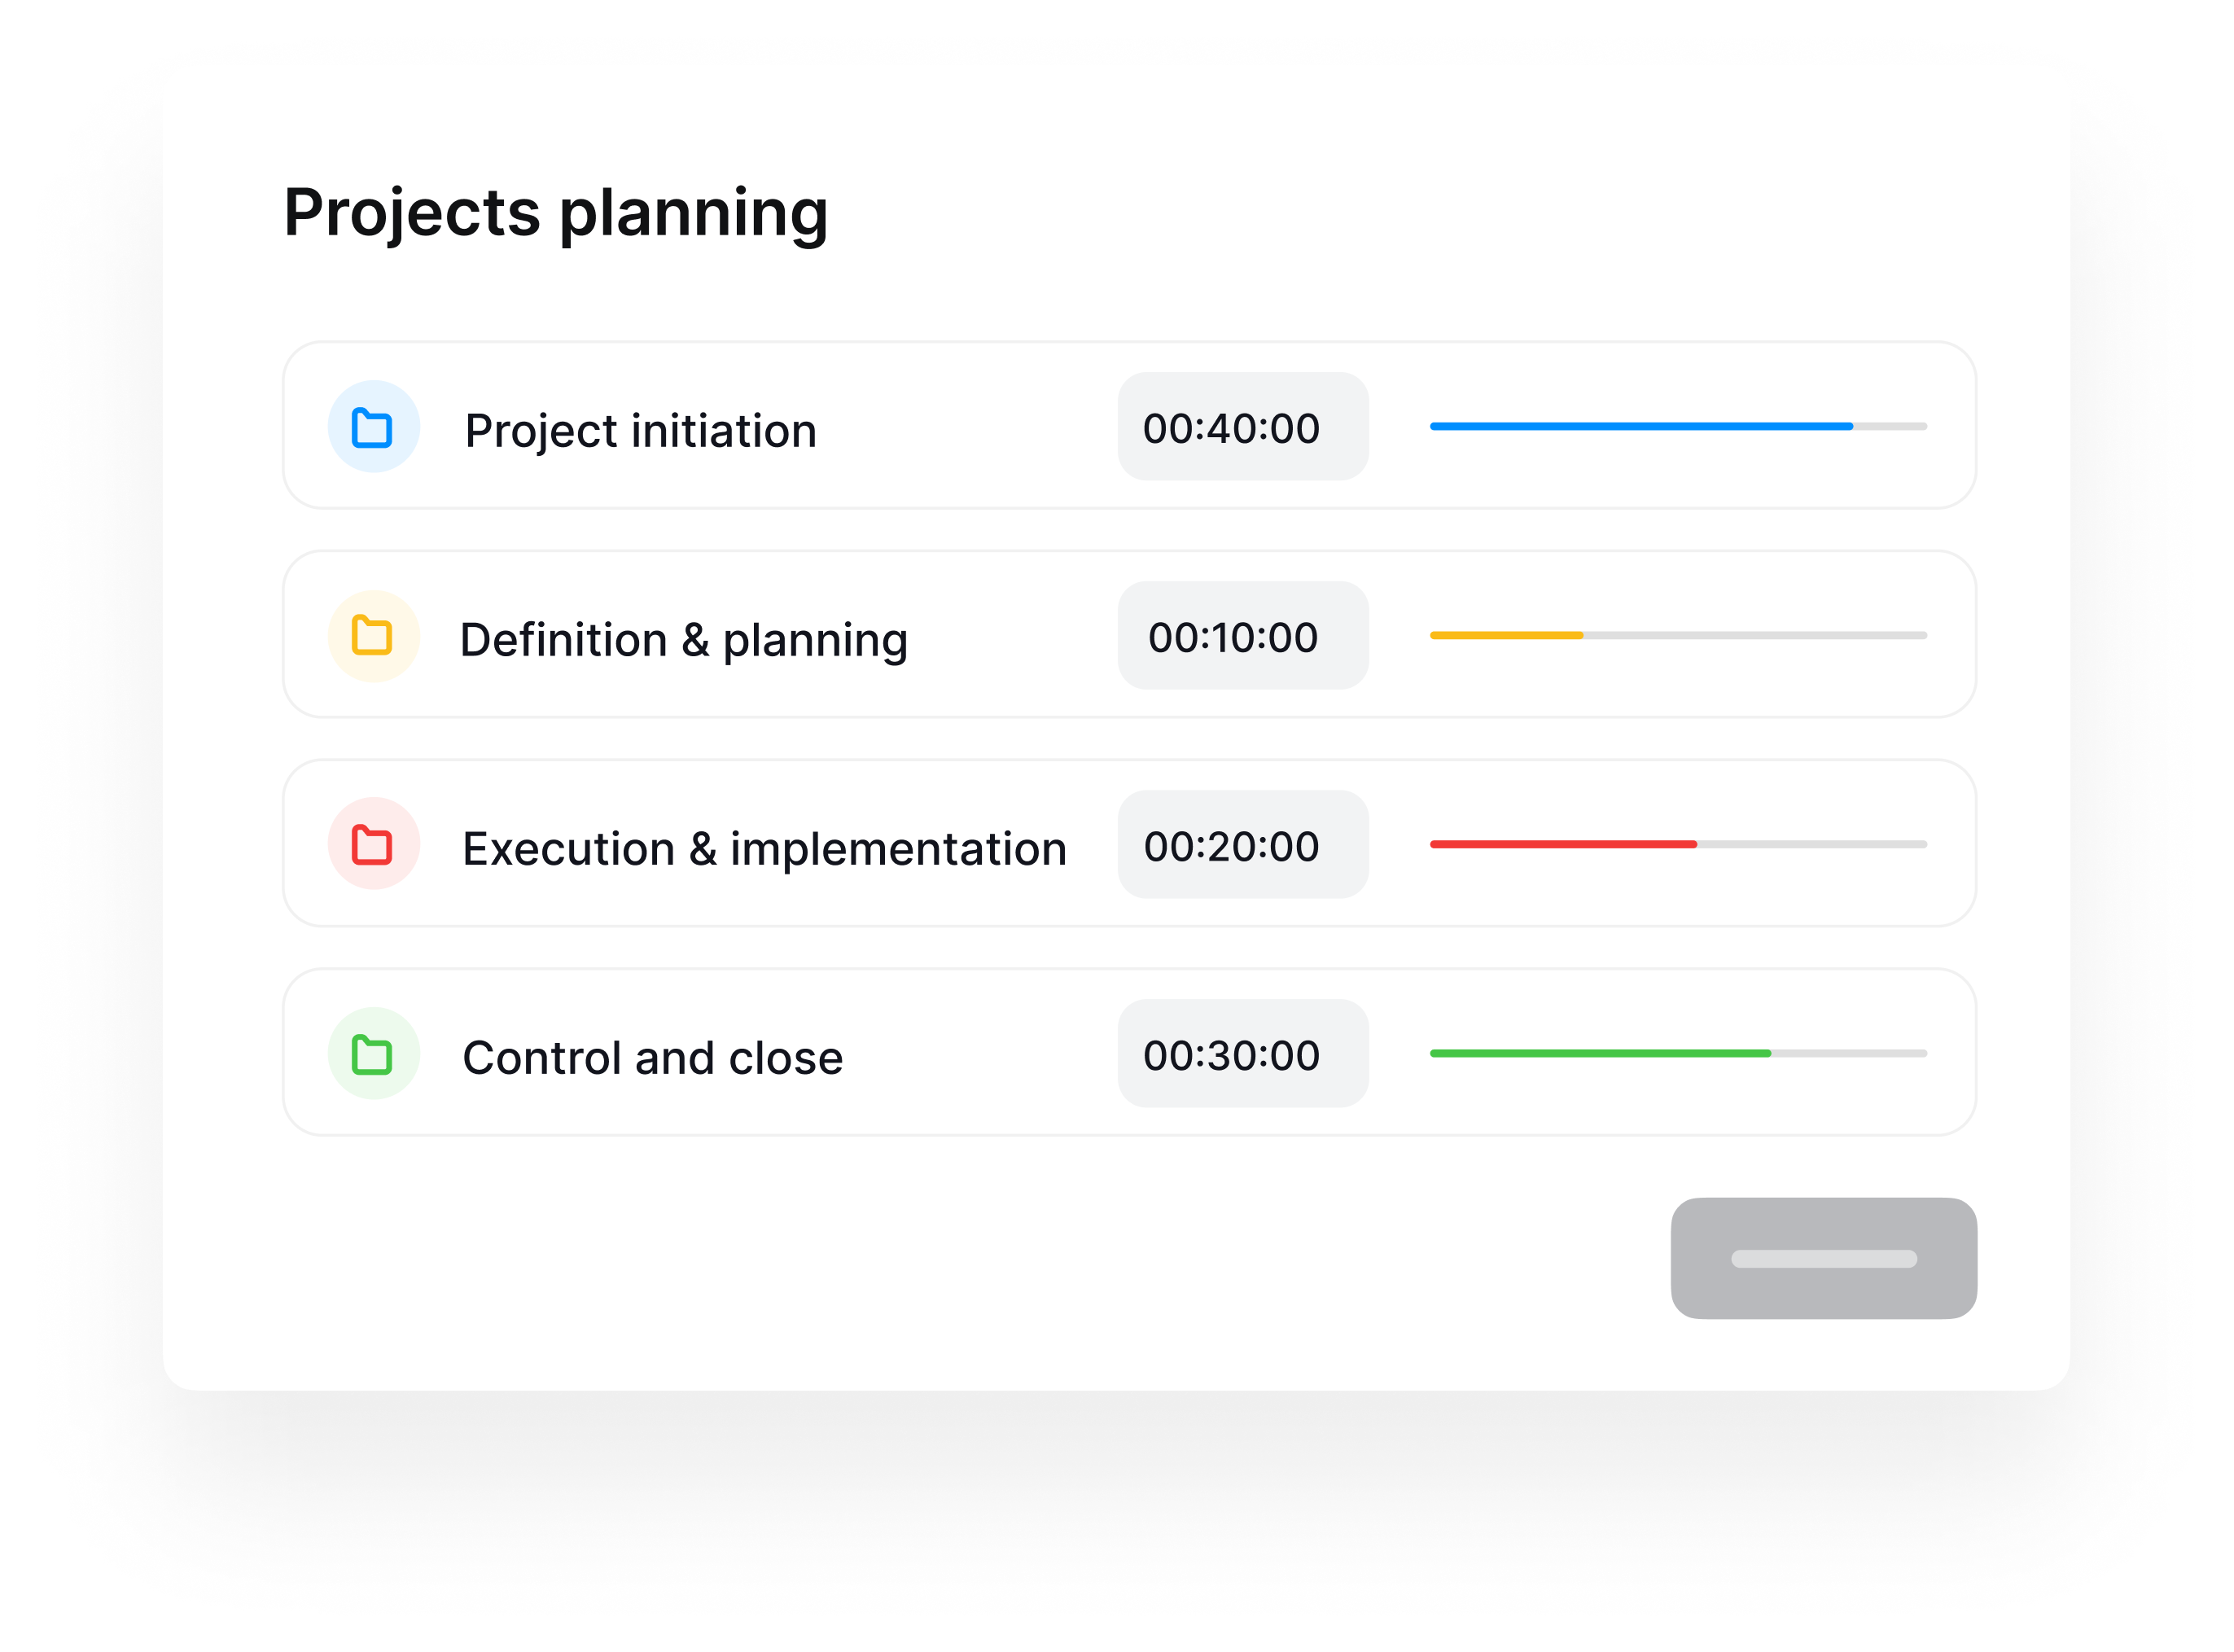Screen dimensions: 2234x1652
Task: Select the Project initiation label
Action: [640, 431]
